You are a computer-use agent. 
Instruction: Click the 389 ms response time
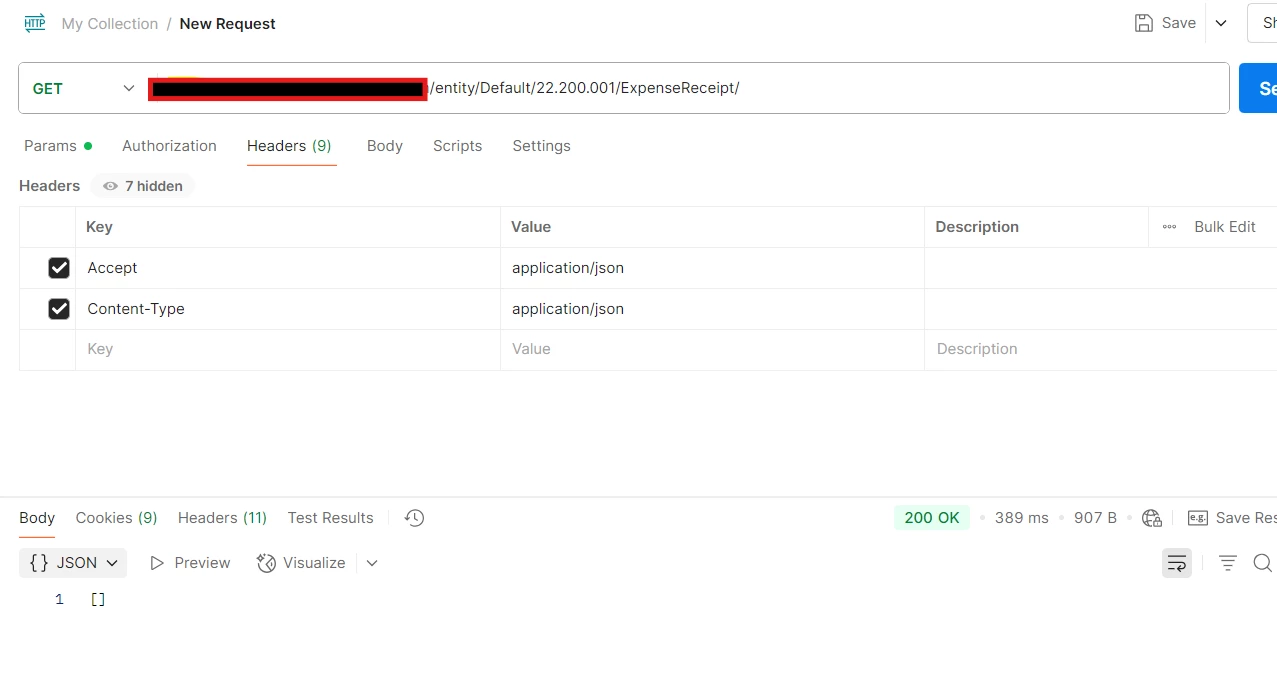[1022, 518]
